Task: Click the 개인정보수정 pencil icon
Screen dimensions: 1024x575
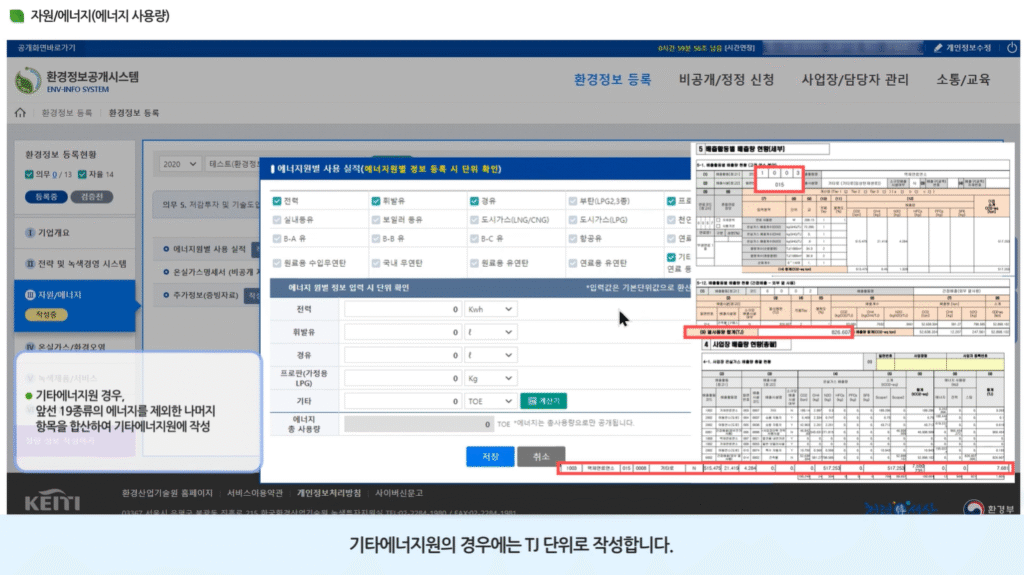Action: pyautogui.click(x=937, y=47)
